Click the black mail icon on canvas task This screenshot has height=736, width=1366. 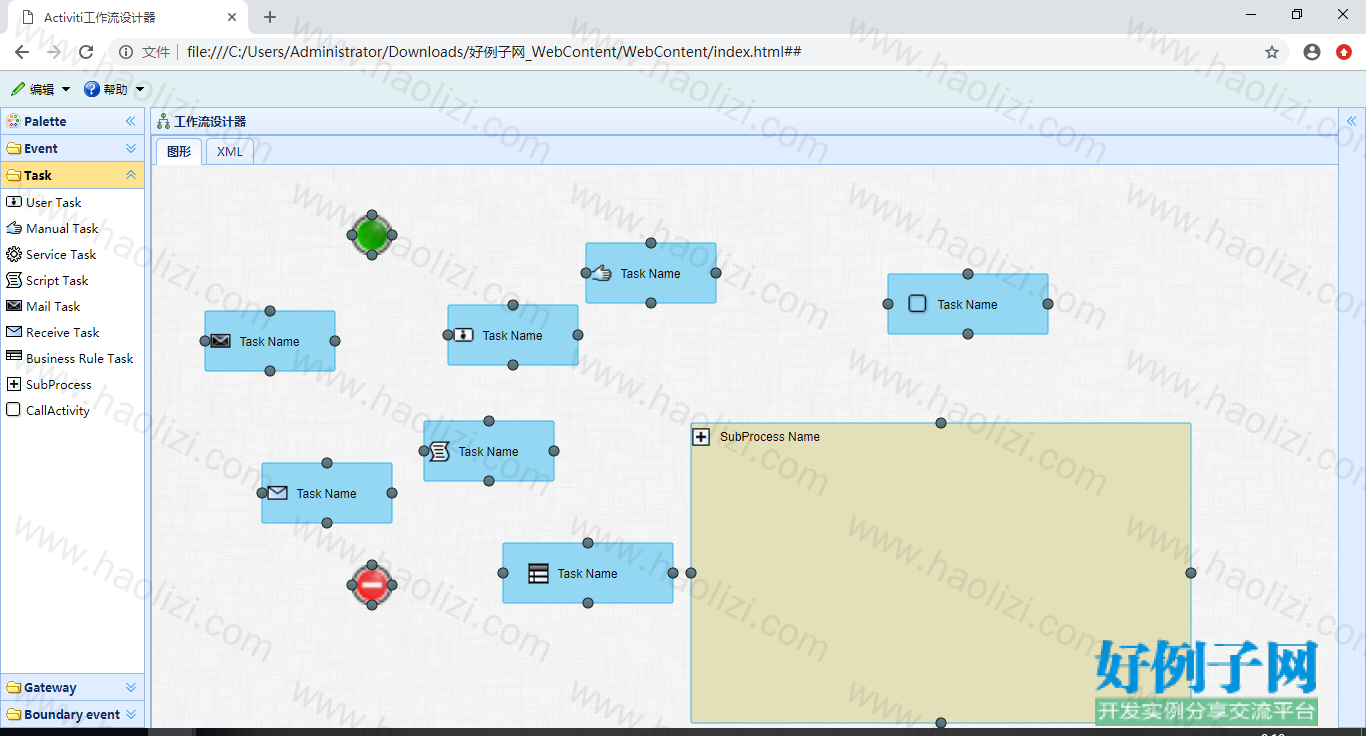(221, 341)
